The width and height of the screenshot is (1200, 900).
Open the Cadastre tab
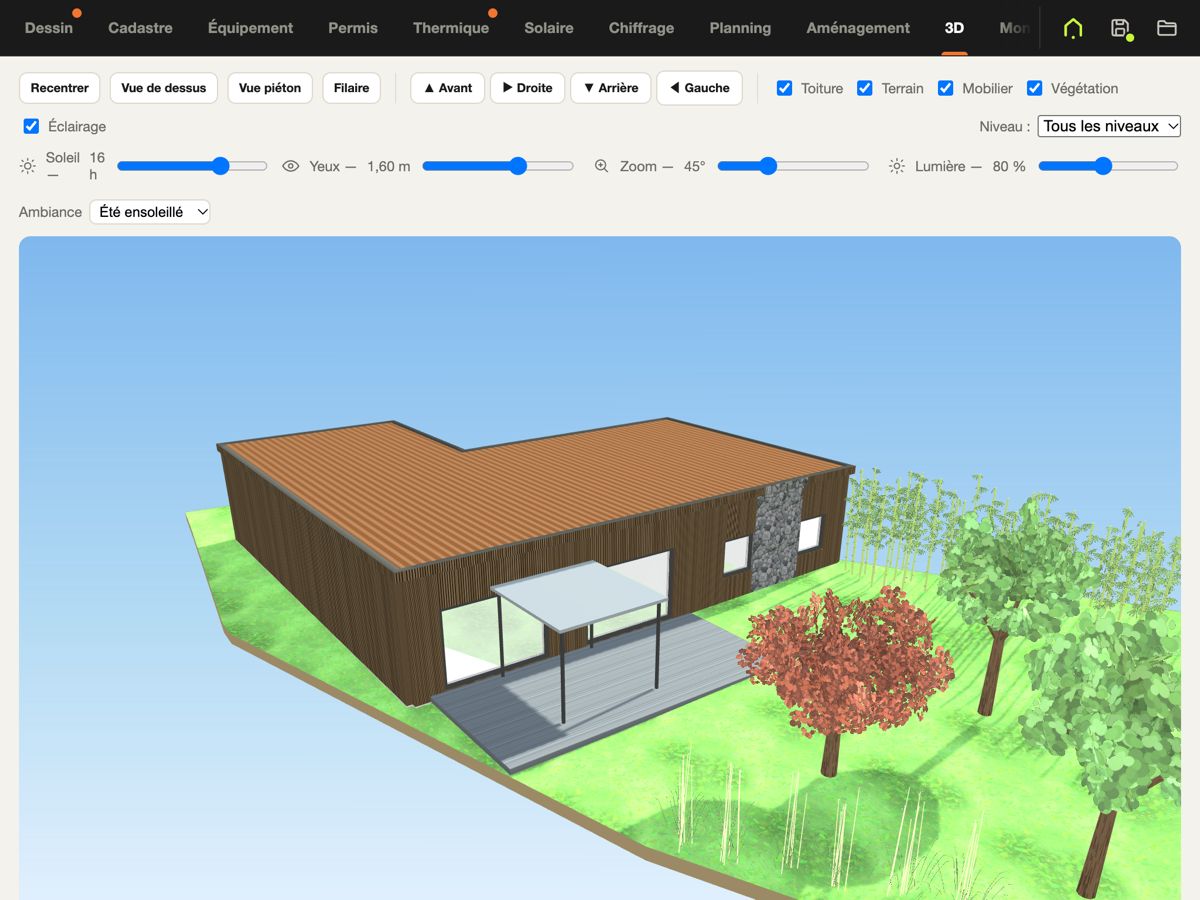pos(140,28)
